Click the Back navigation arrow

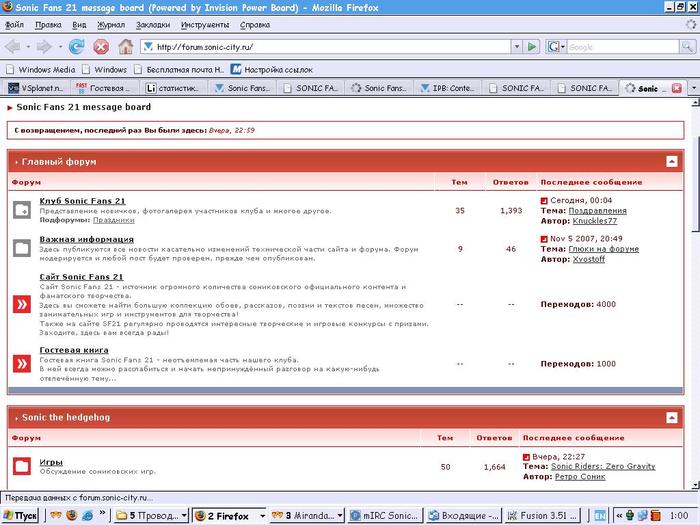[12, 46]
